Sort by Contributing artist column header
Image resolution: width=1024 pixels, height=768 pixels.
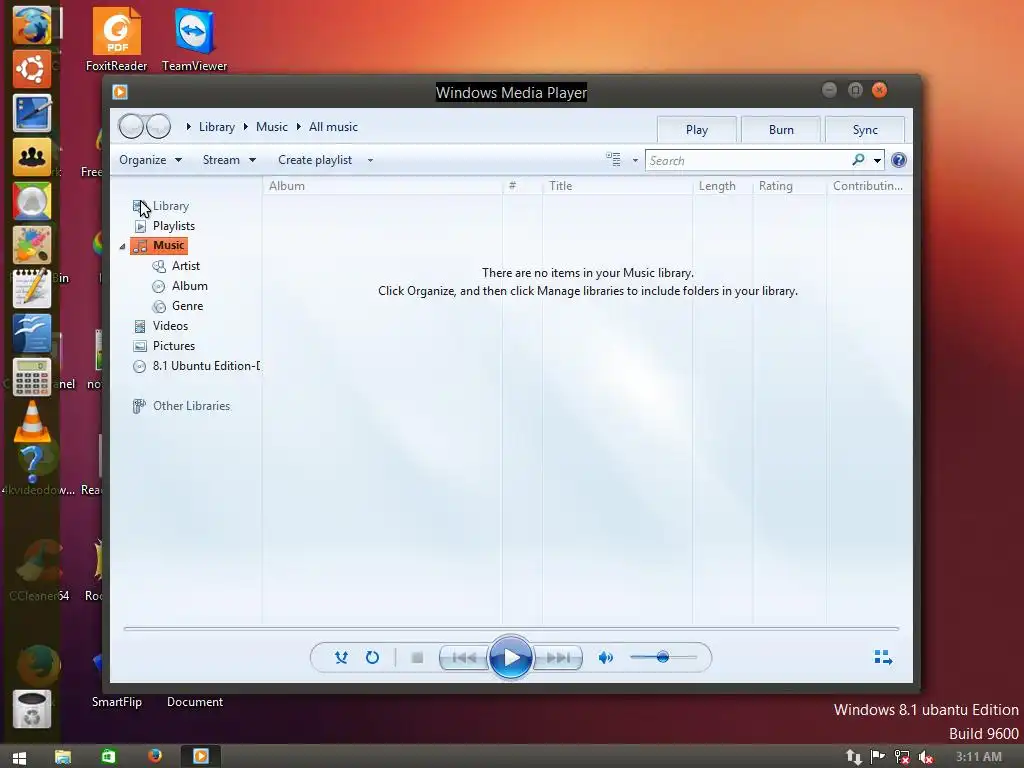[869, 185]
